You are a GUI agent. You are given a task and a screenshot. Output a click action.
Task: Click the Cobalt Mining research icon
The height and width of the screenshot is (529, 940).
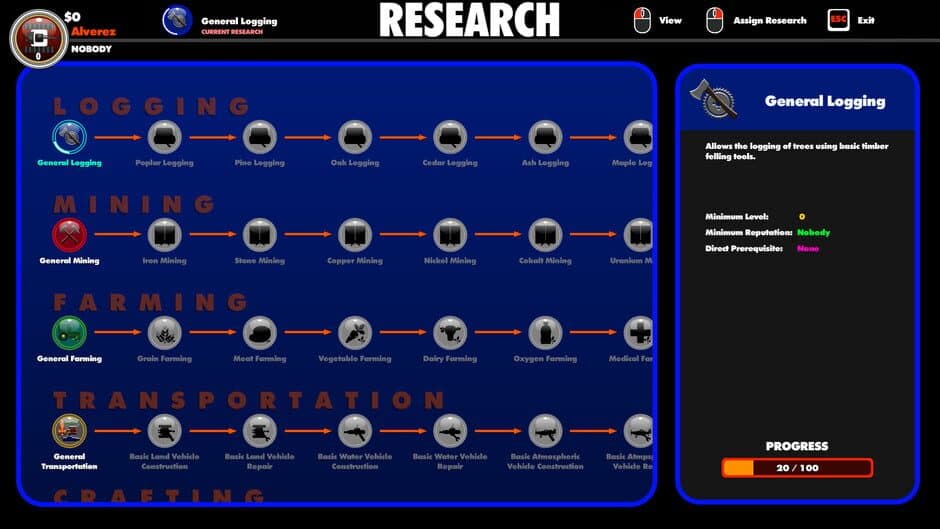(x=546, y=235)
